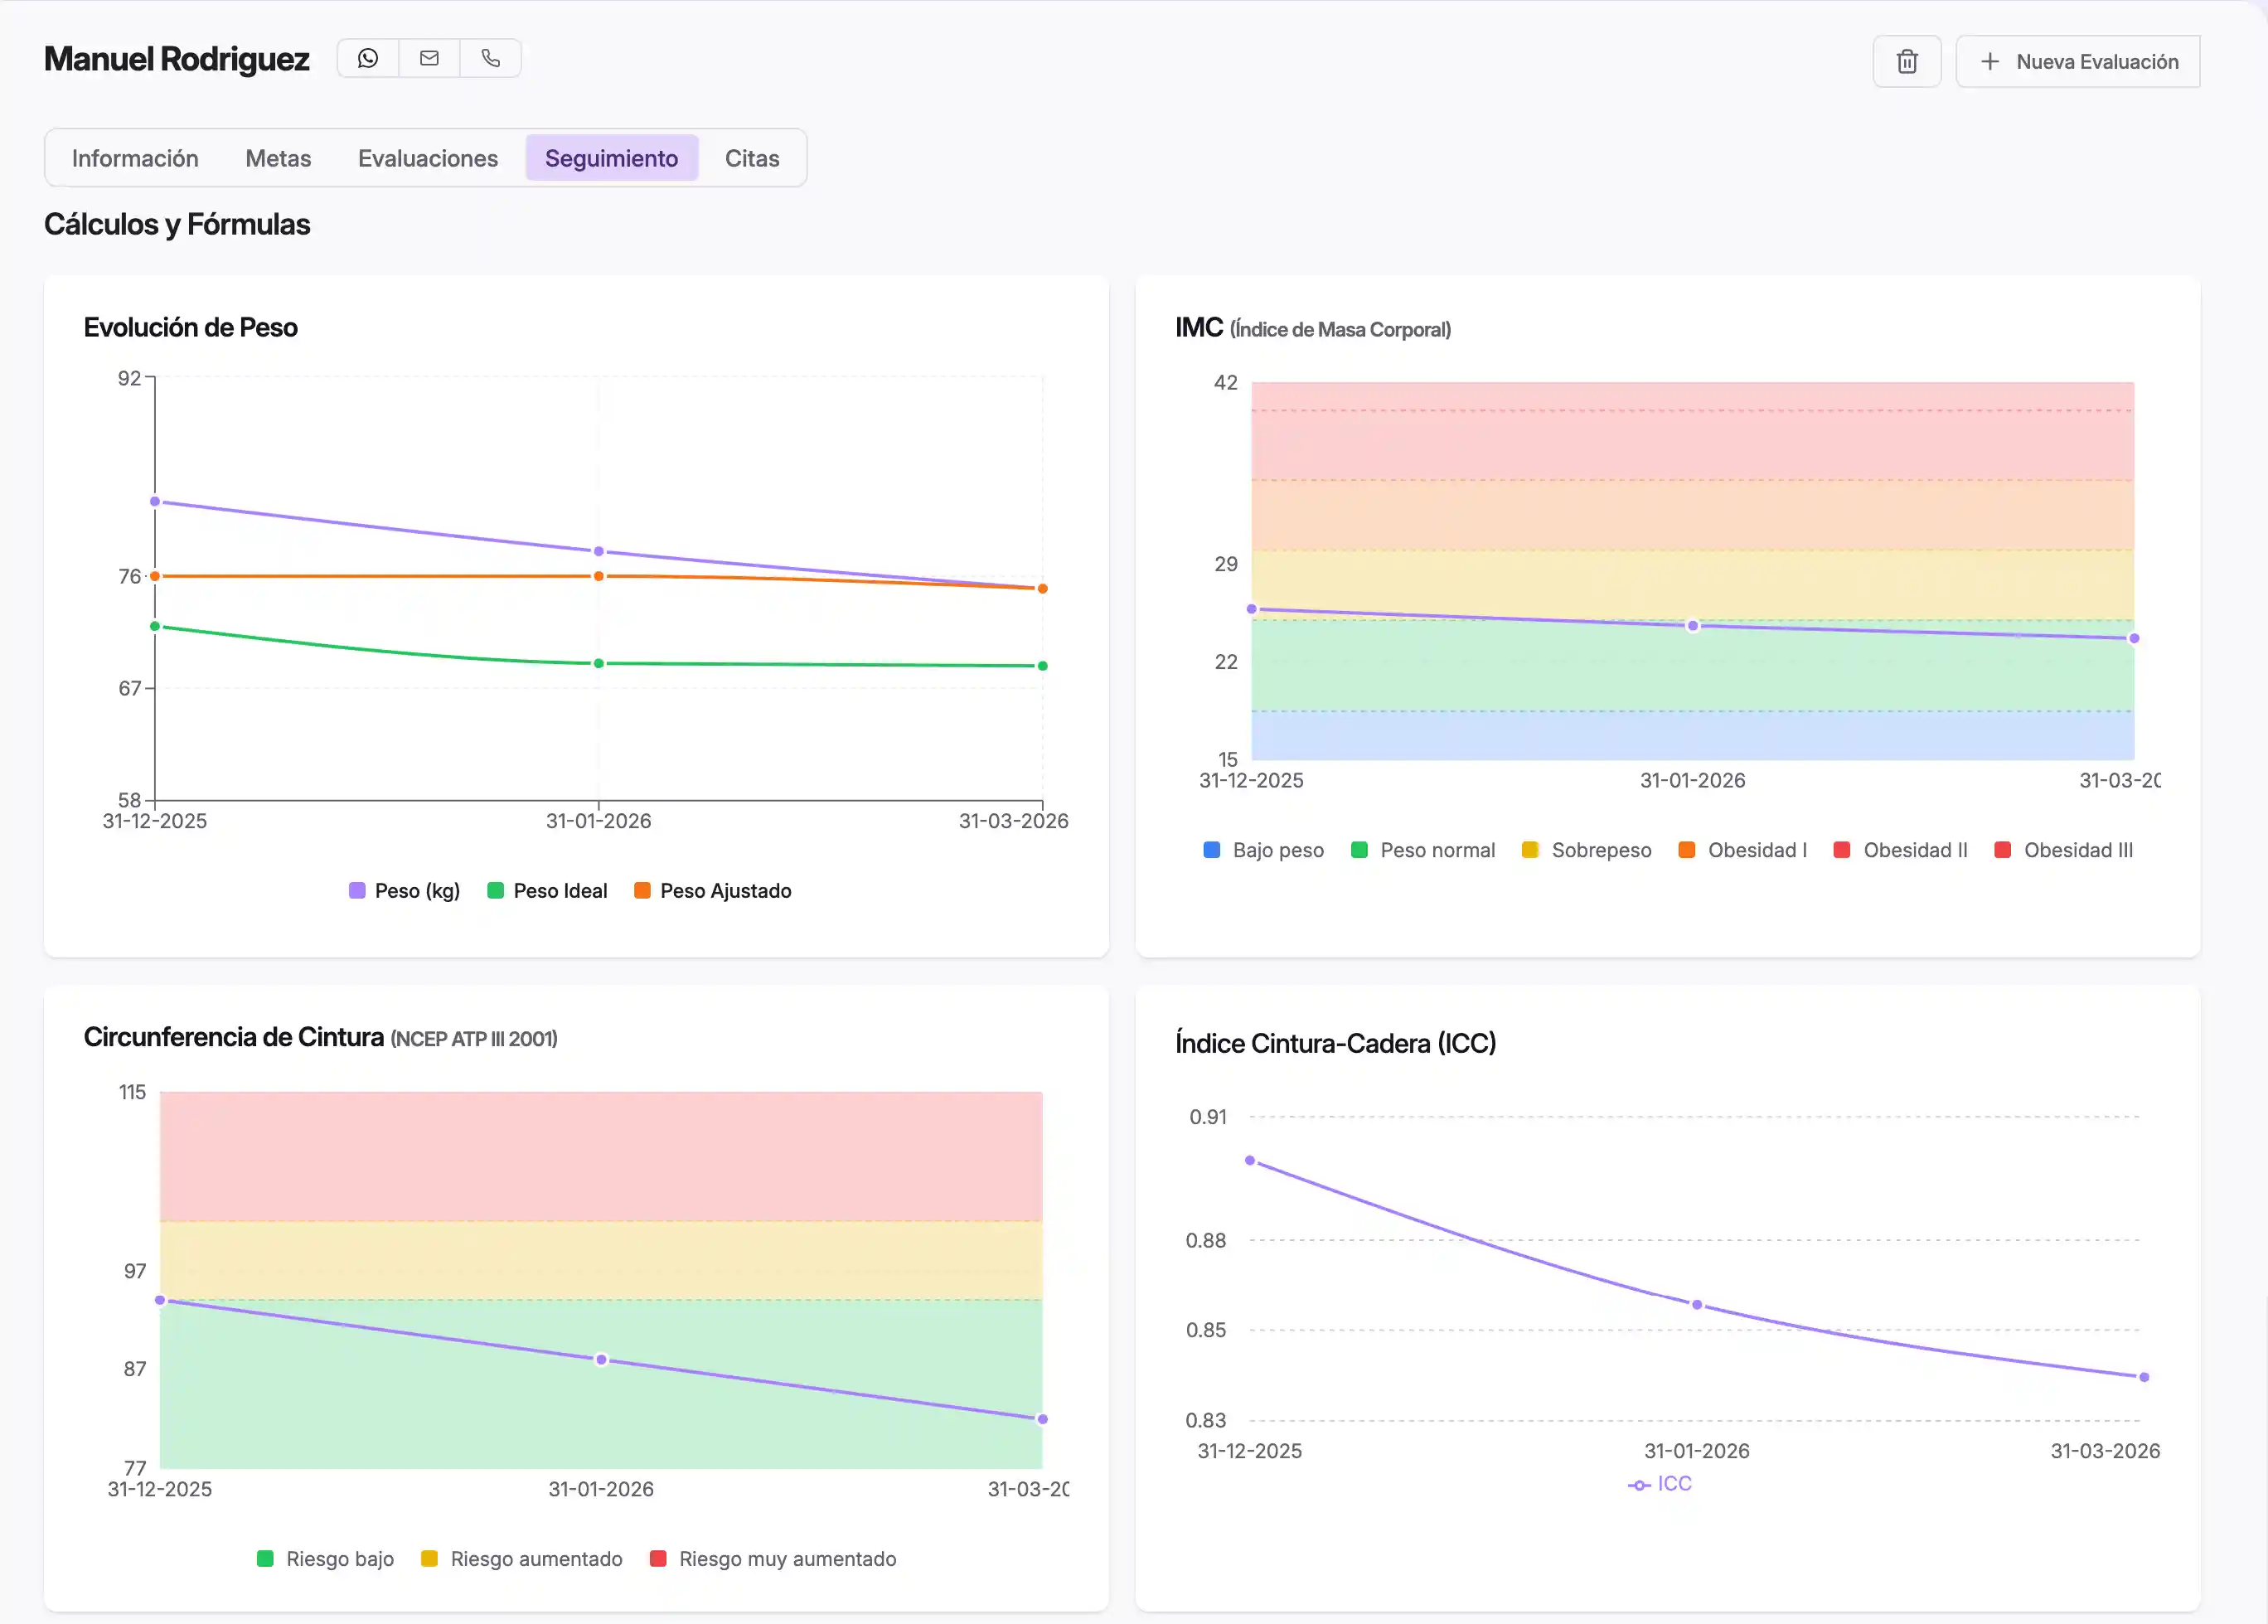Click the Riesgo aumentado legend swatch
Screen dimensions: 2268x1624
(429, 1558)
